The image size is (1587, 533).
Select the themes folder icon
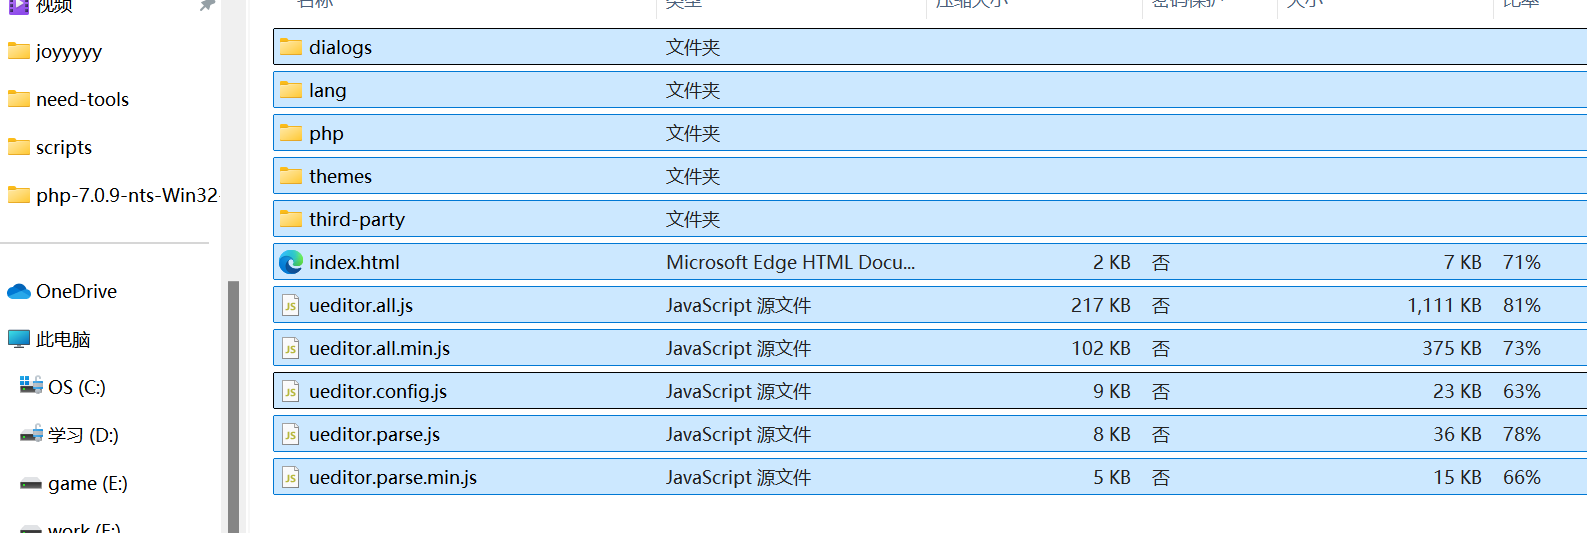pyautogui.click(x=291, y=176)
